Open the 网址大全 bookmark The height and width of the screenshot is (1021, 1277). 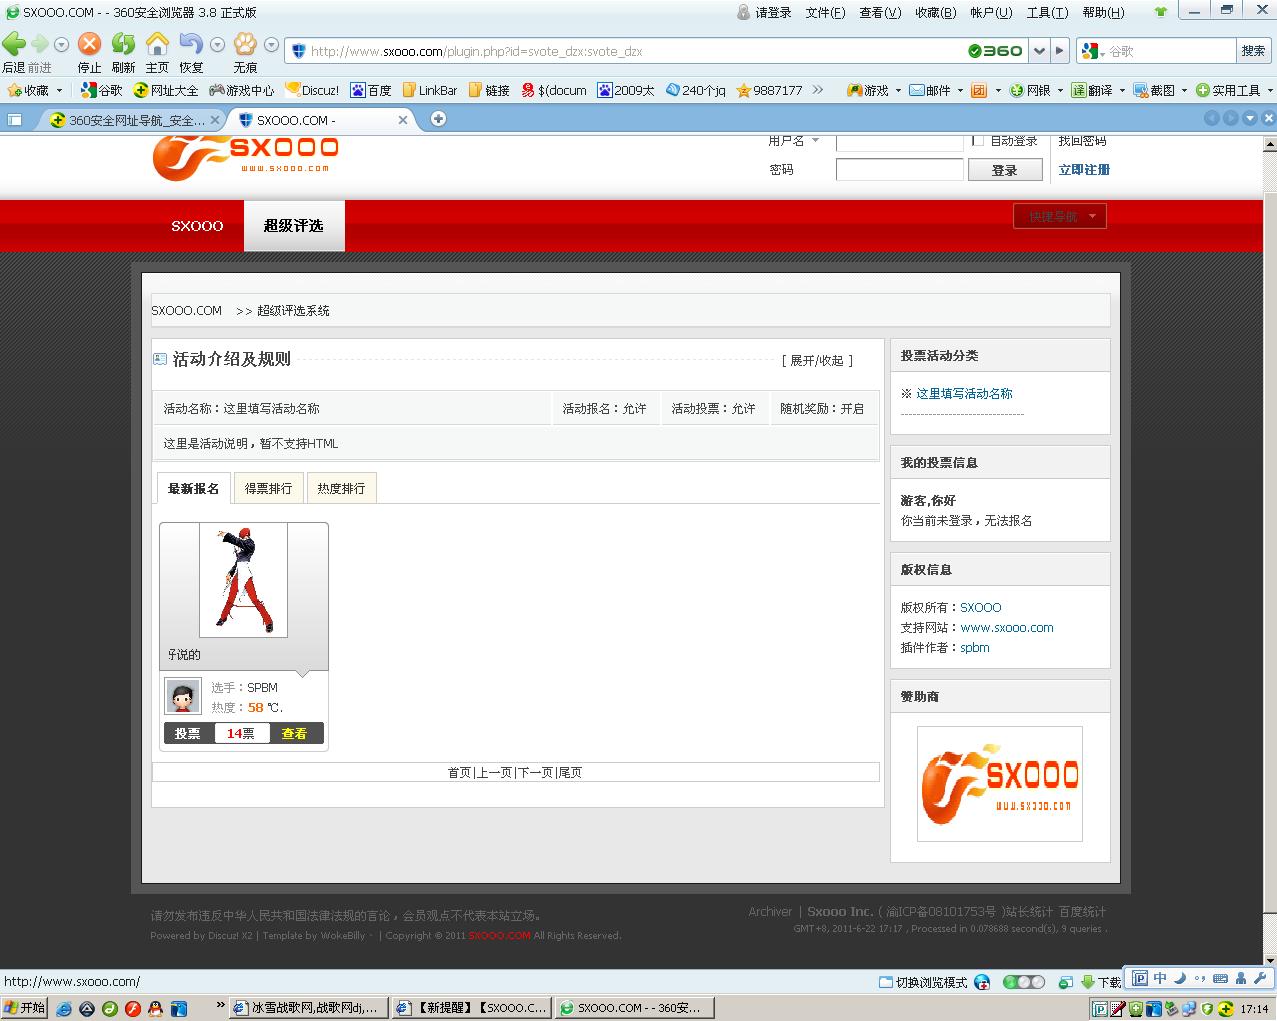[166, 90]
